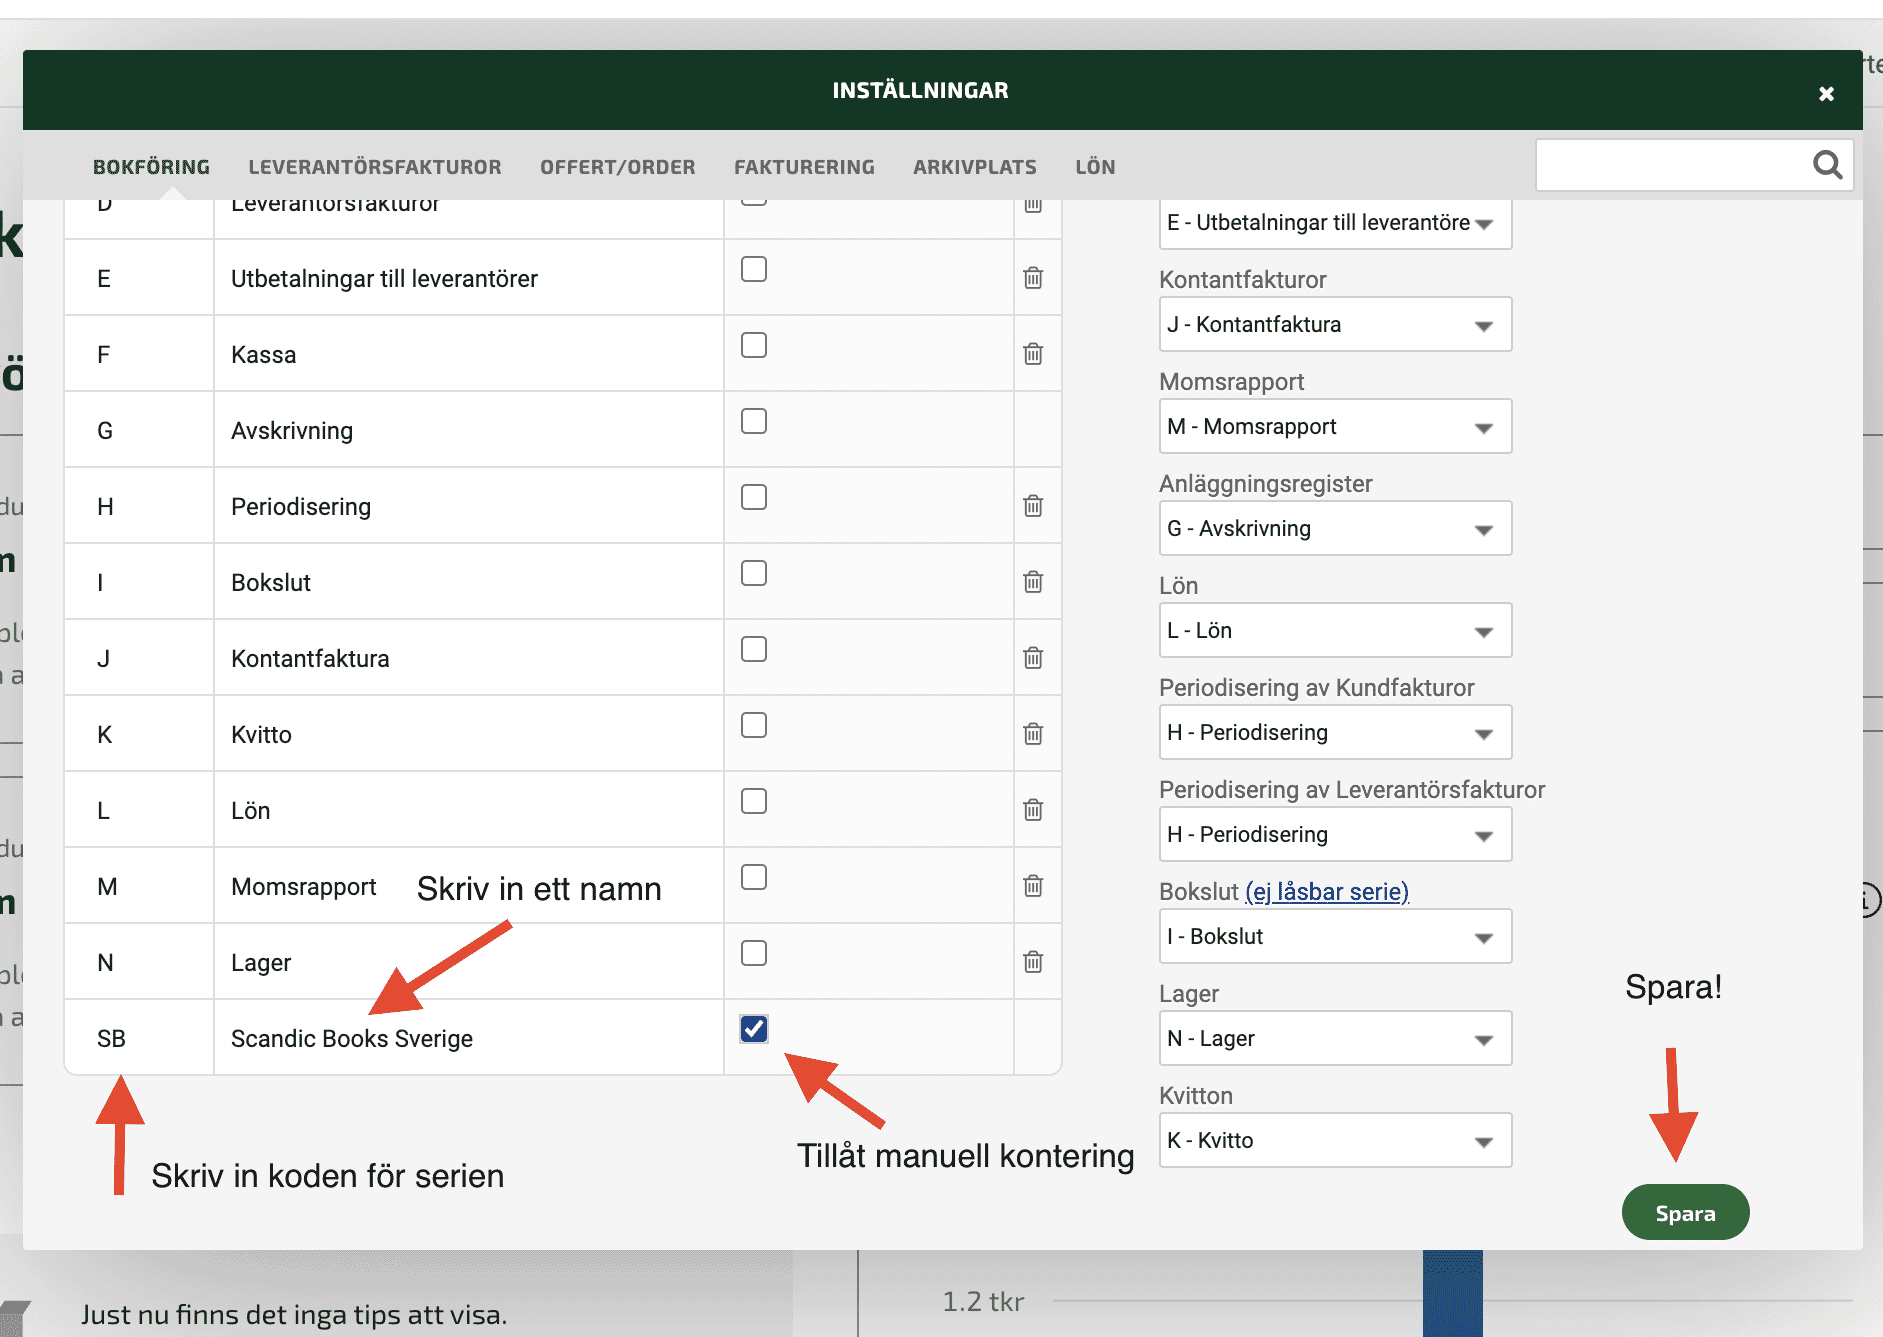This screenshot has width=1883, height=1337.
Task: Enable the Kontantfaktura row checkbox
Action: tap(754, 649)
